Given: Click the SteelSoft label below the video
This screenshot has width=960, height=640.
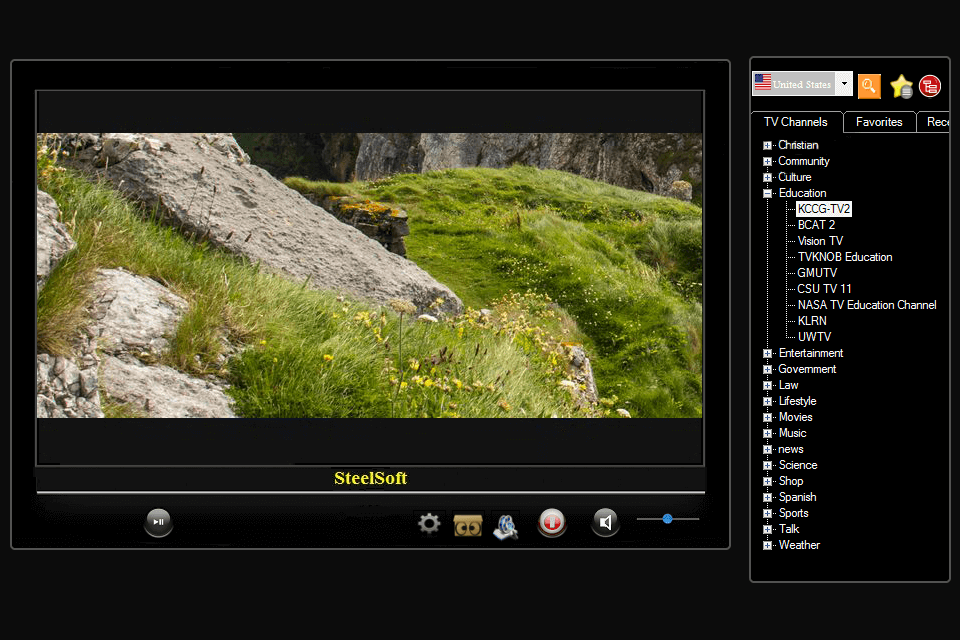Looking at the screenshot, I should click(370, 479).
